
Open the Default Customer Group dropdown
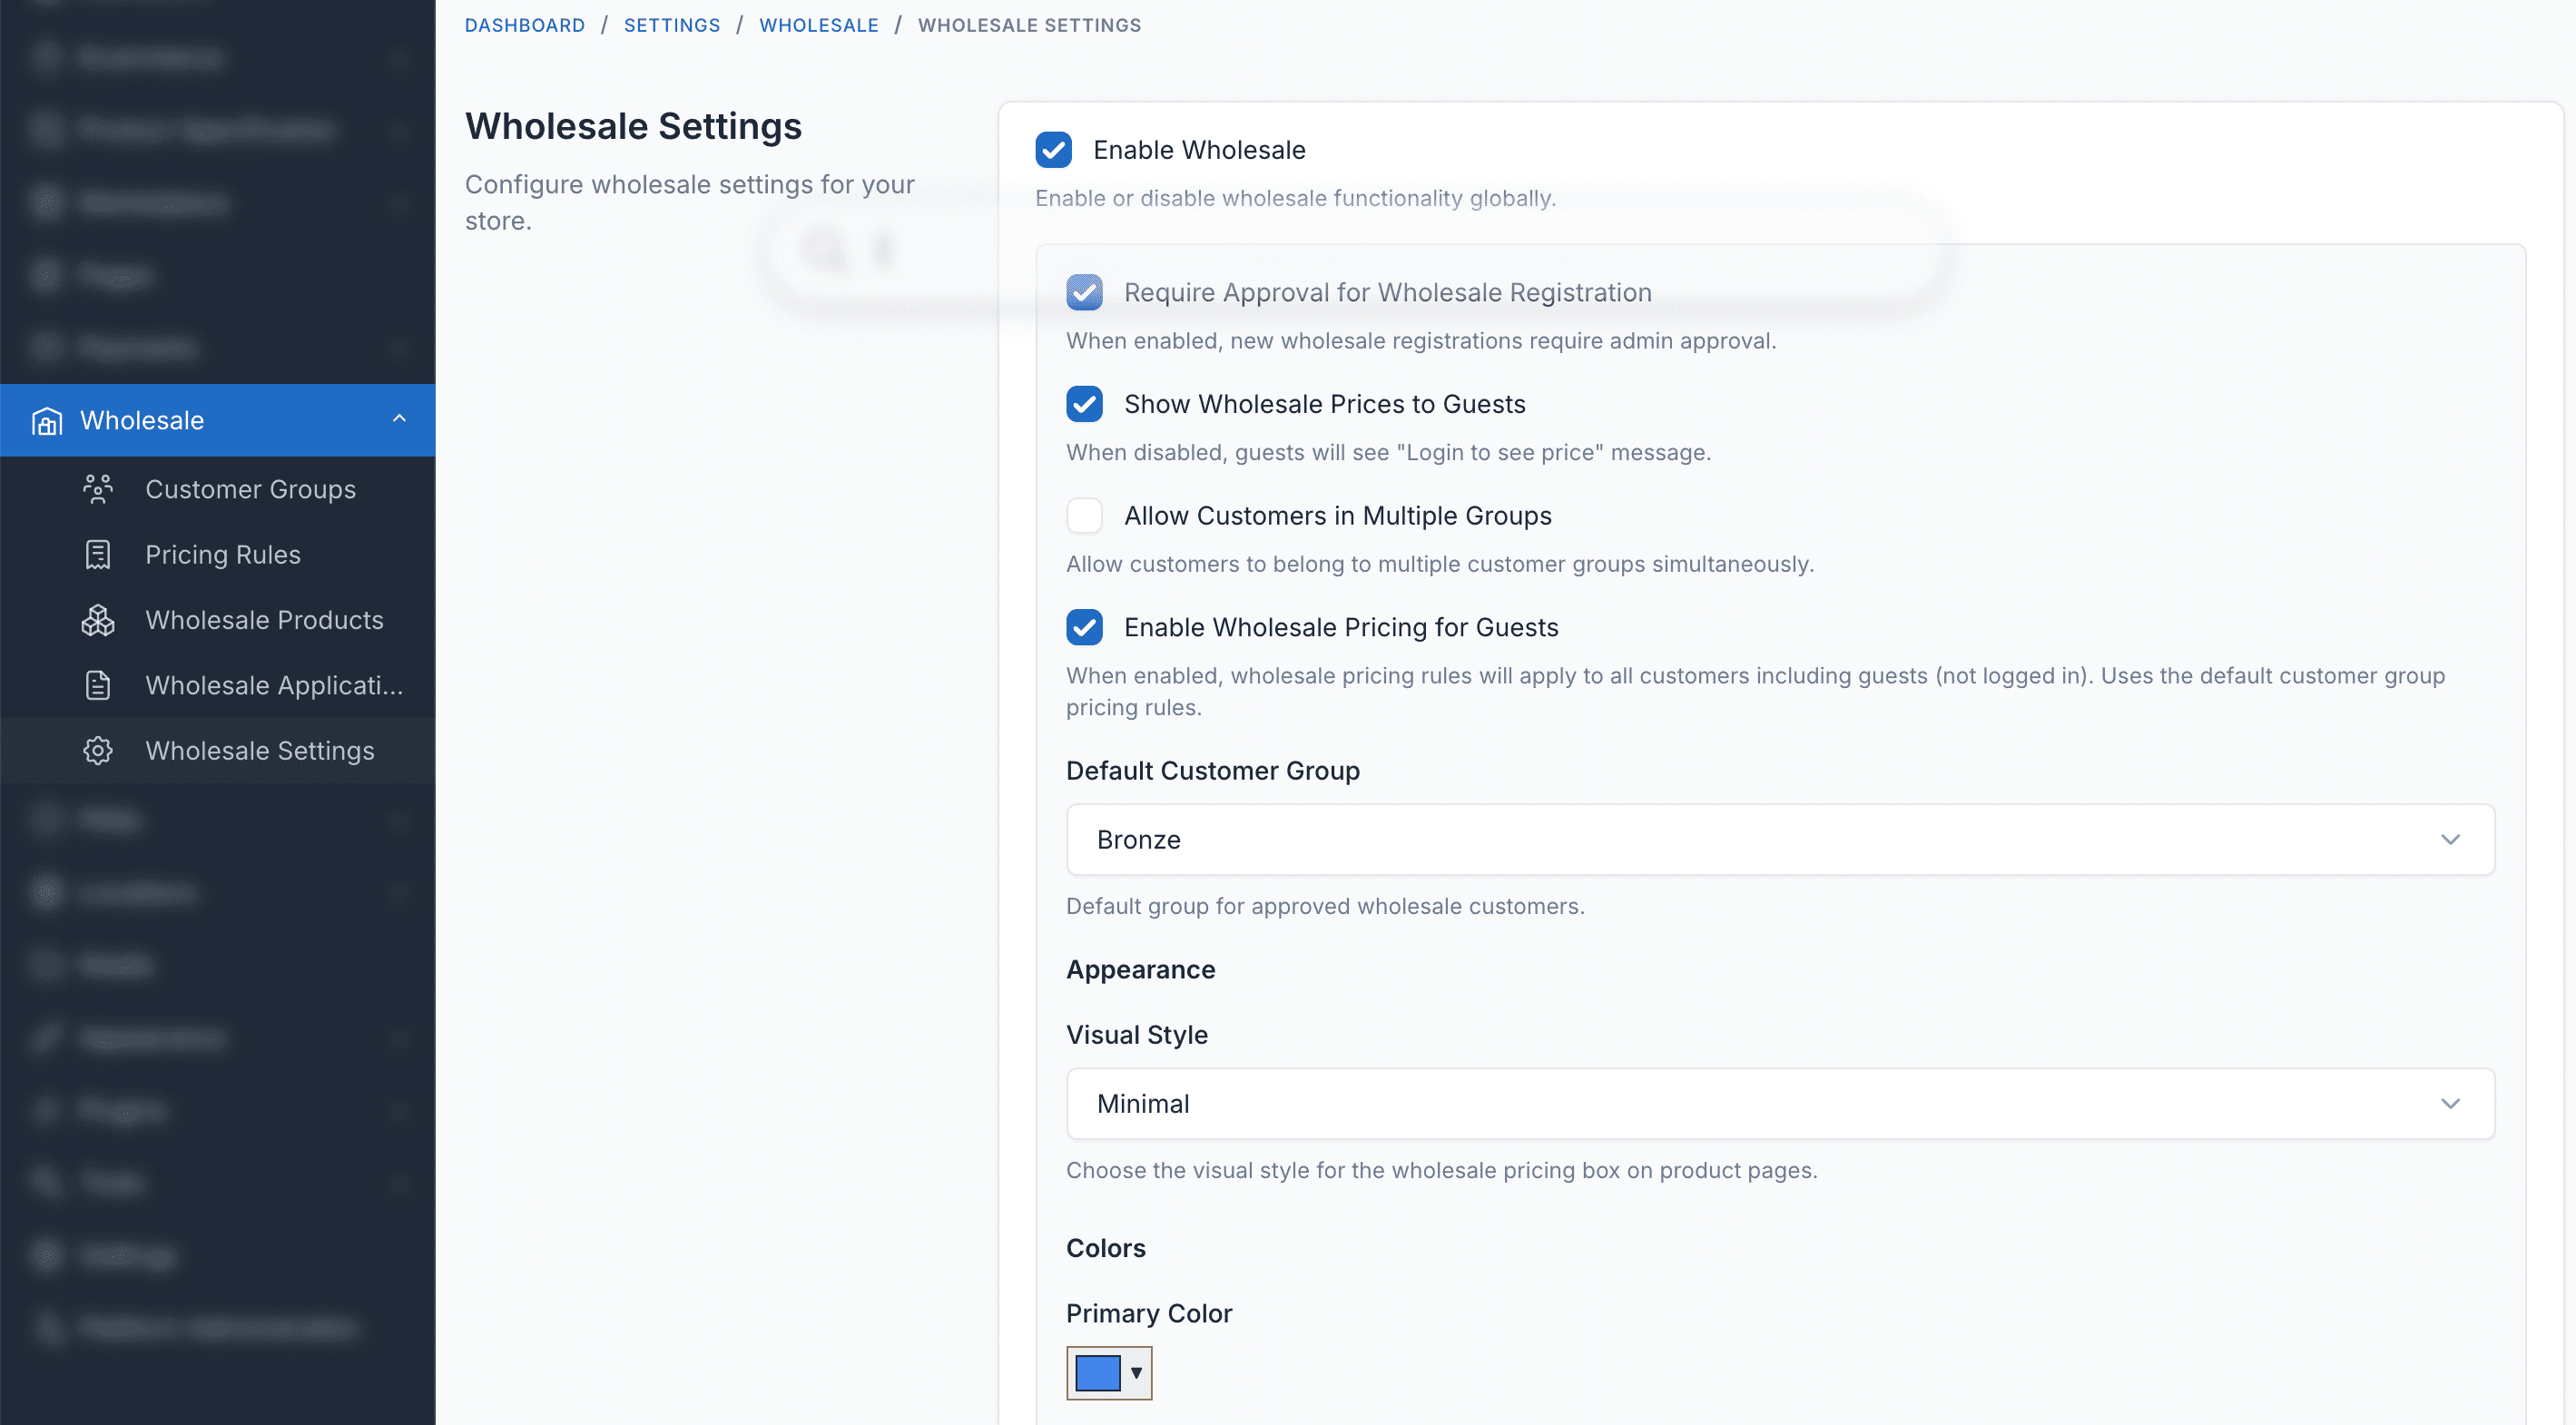(x=1779, y=840)
